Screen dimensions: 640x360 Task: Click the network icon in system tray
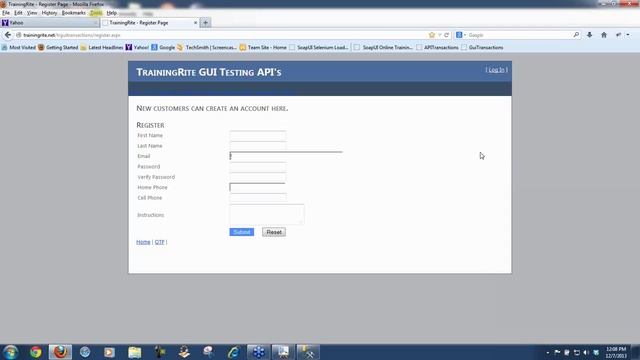click(577, 352)
